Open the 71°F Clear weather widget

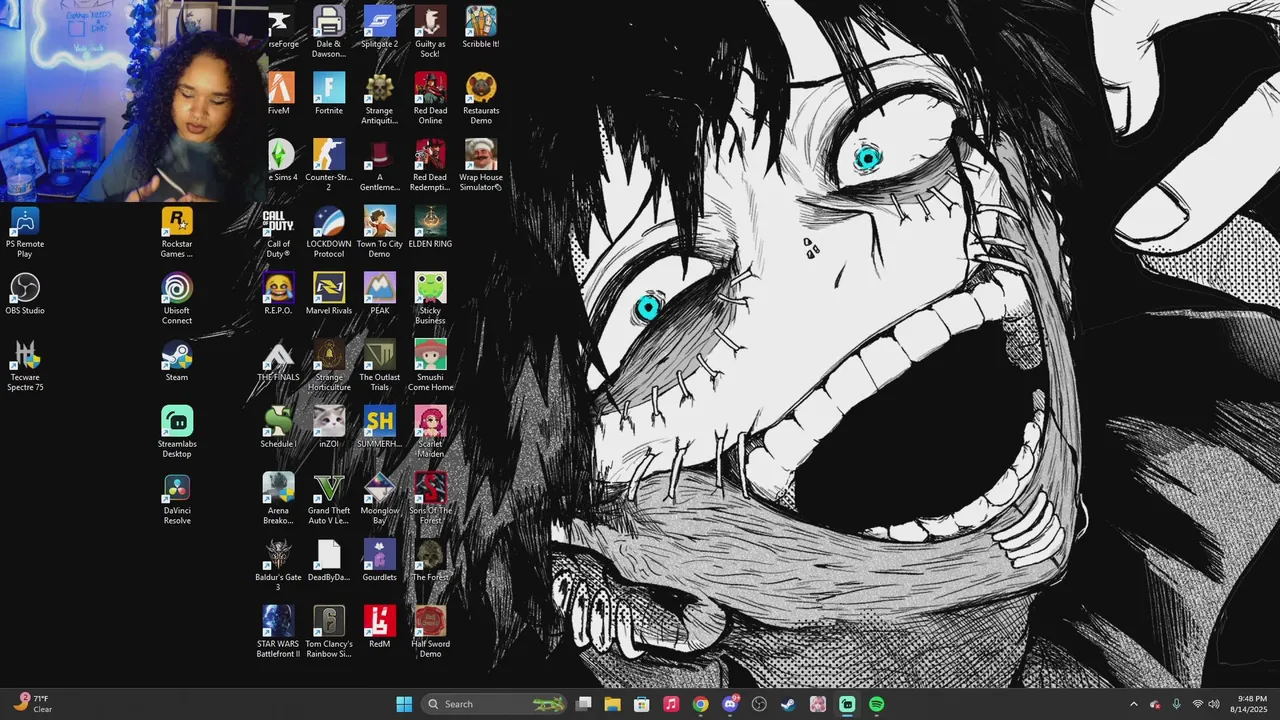(x=33, y=703)
